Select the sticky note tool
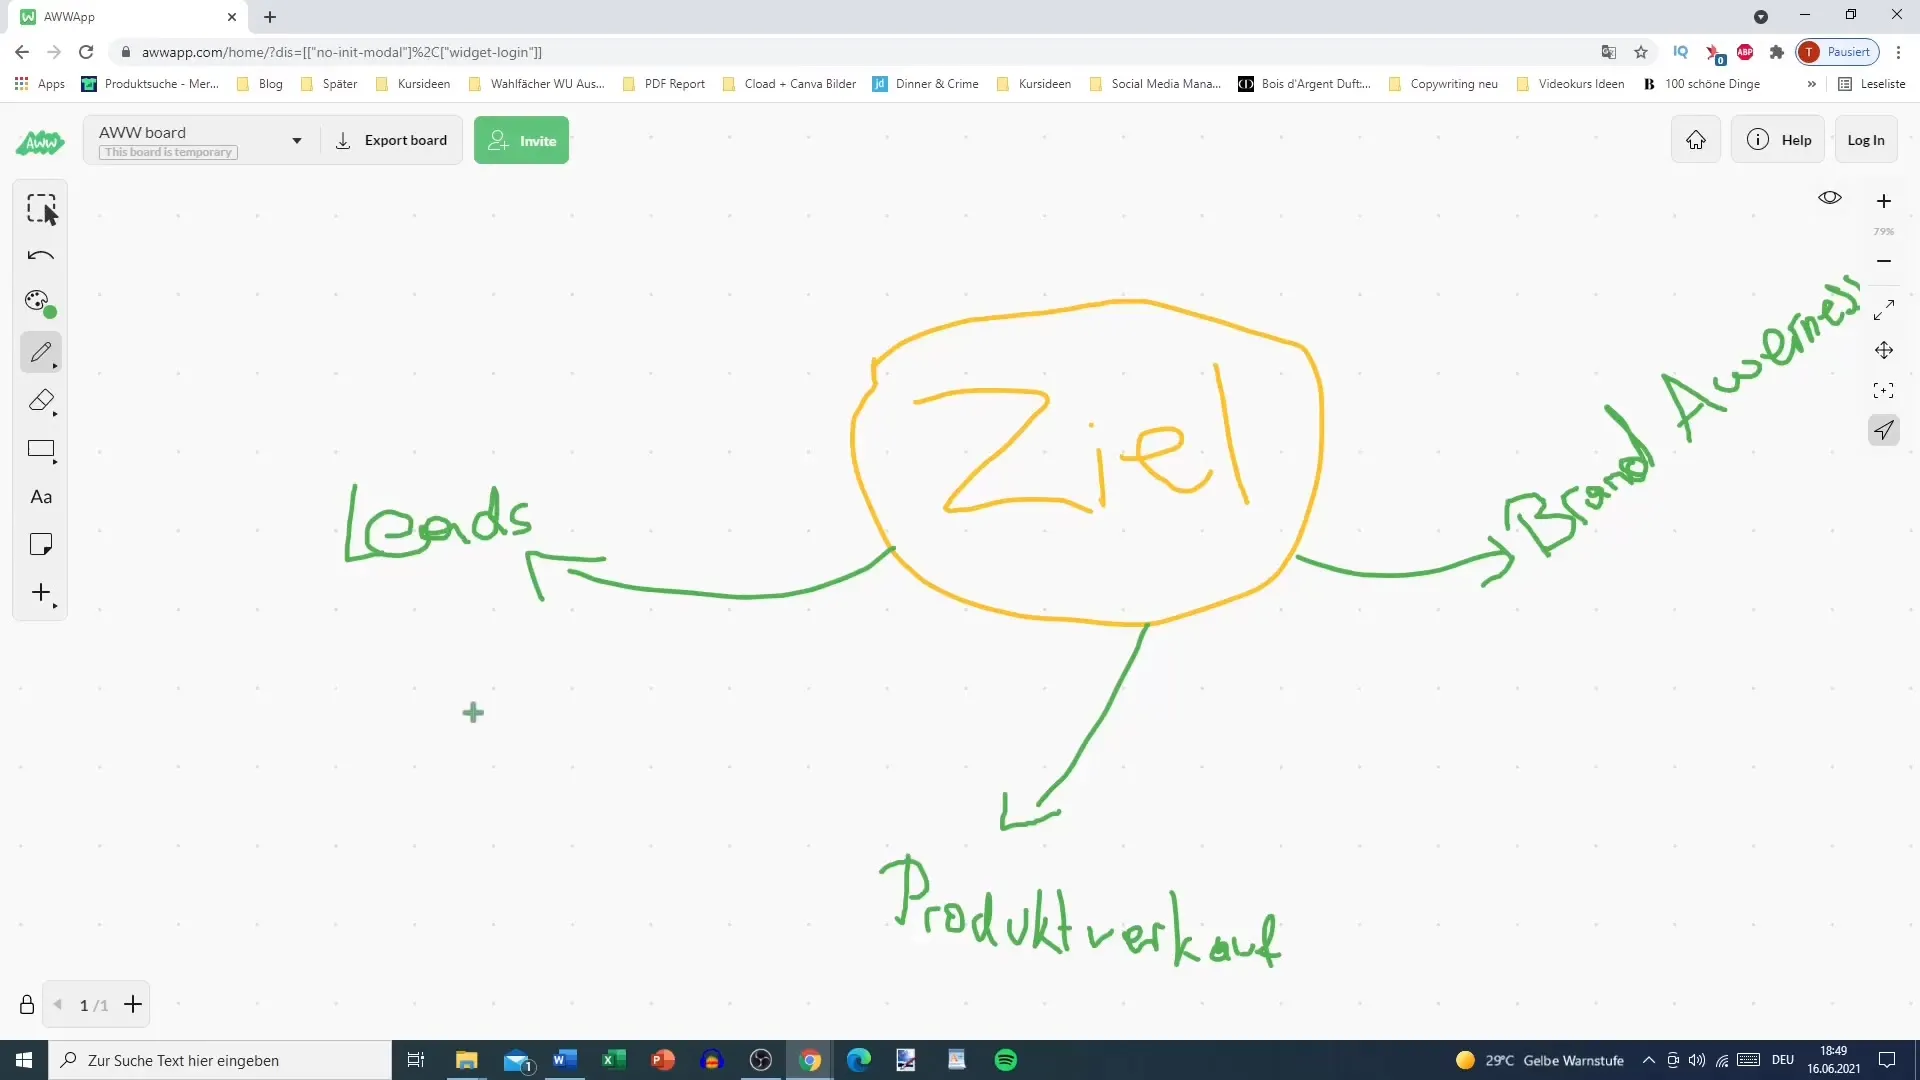This screenshot has height=1080, width=1920. [41, 545]
